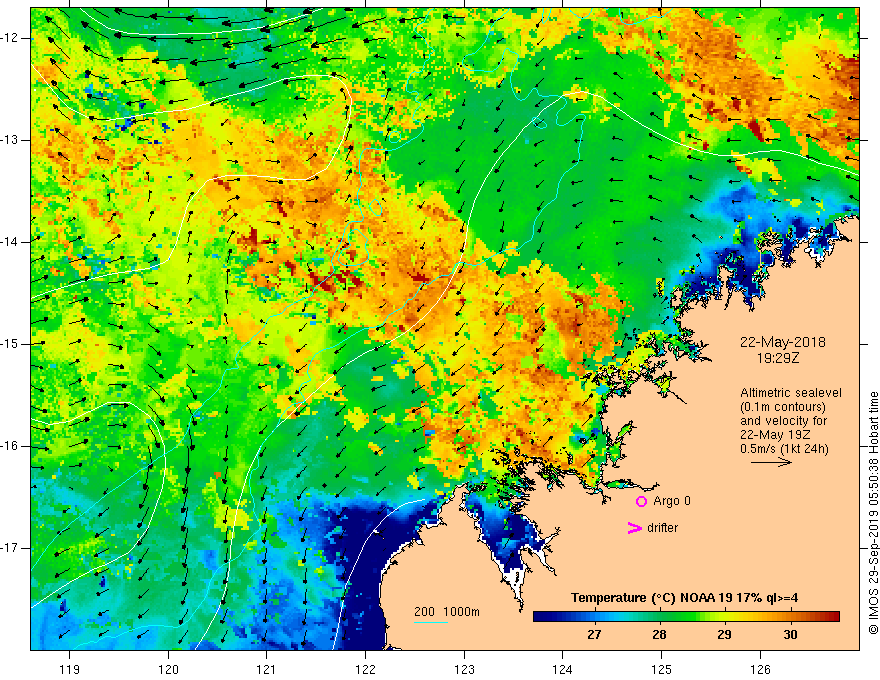880x680 pixels.
Task: Click the 'Altimetric sealevel' legend text
Action: (790, 393)
